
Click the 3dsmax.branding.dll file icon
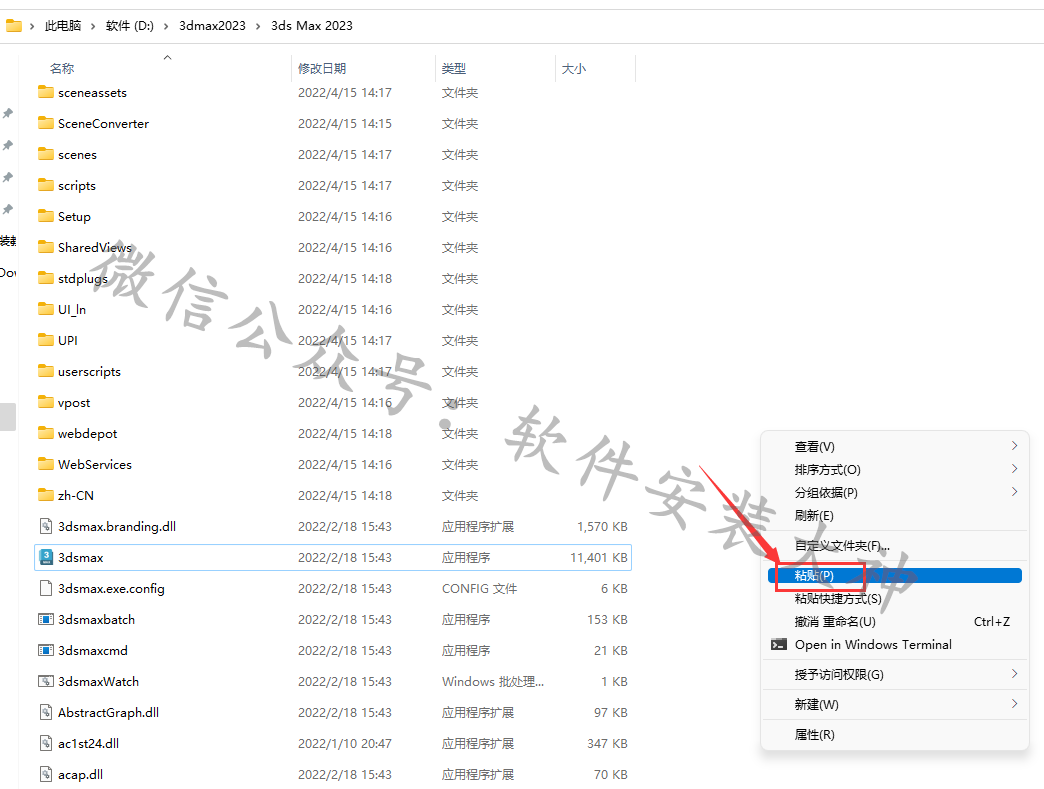(x=46, y=526)
